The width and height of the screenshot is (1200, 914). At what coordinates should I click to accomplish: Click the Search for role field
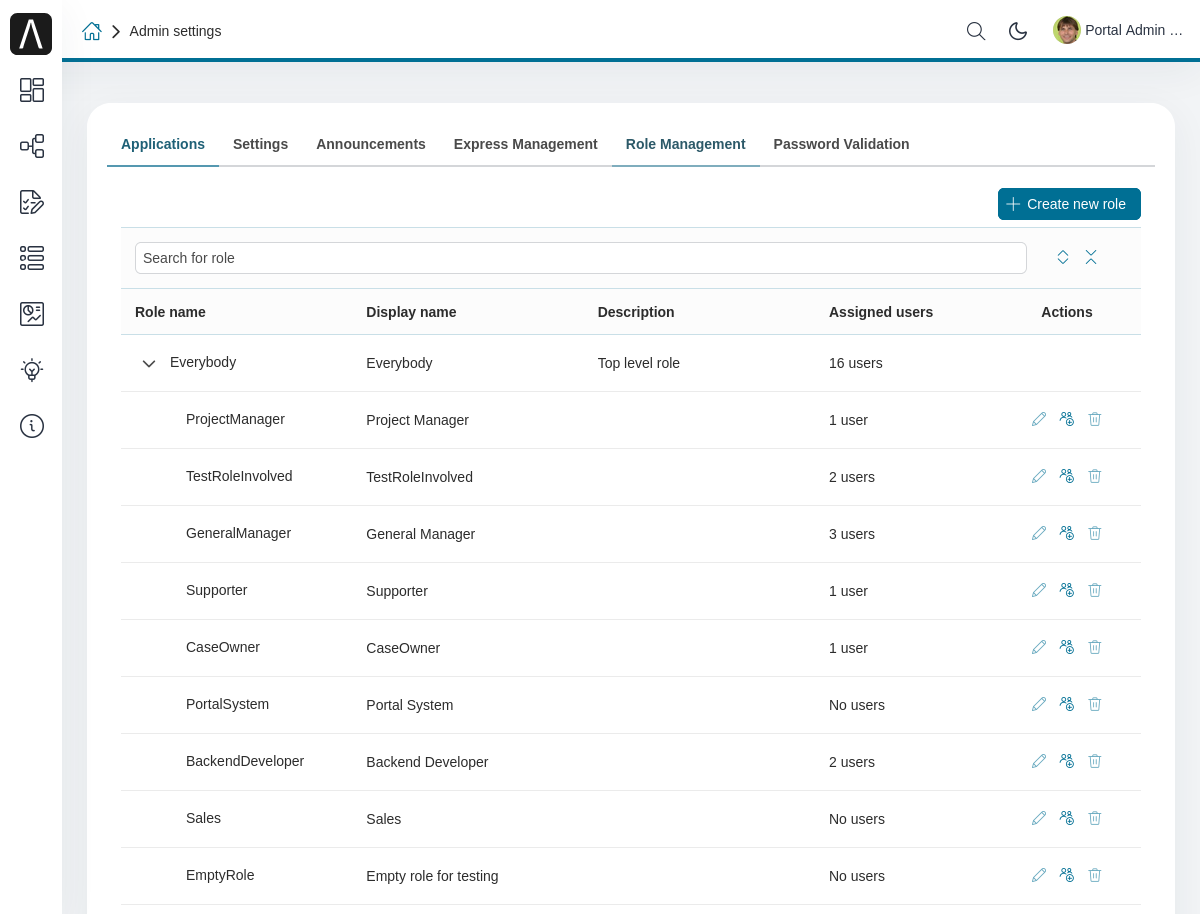[580, 258]
